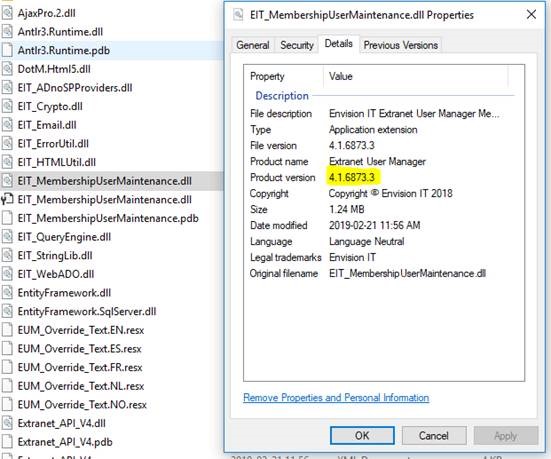This screenshot has height=459, width=551.
Task: Close the Properties dialog
Action: tap(531, 15)
